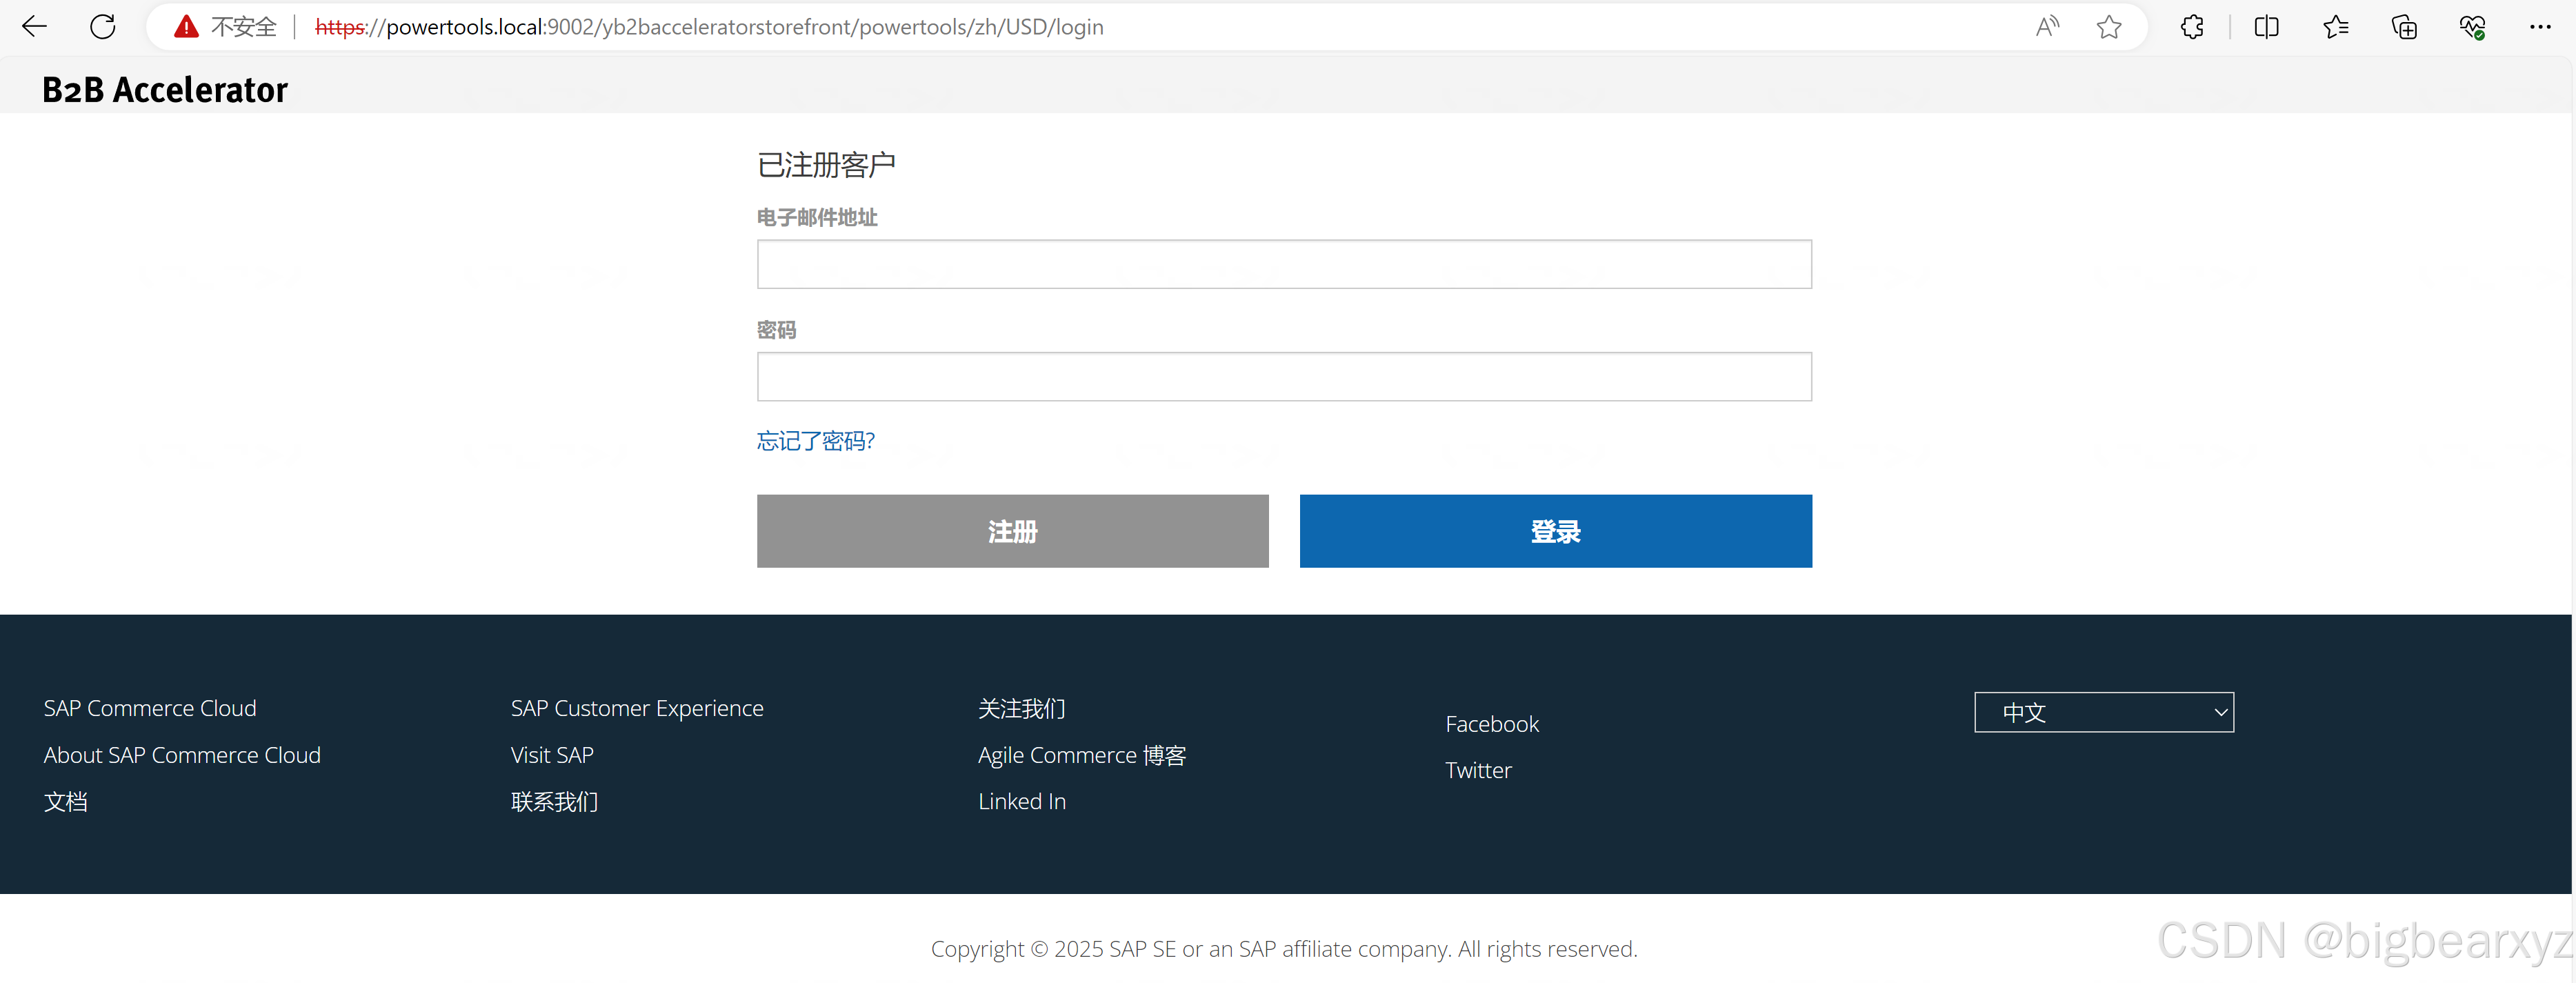
Task: Open the Visit SAP footer link
Action: [x=552, y=755]
